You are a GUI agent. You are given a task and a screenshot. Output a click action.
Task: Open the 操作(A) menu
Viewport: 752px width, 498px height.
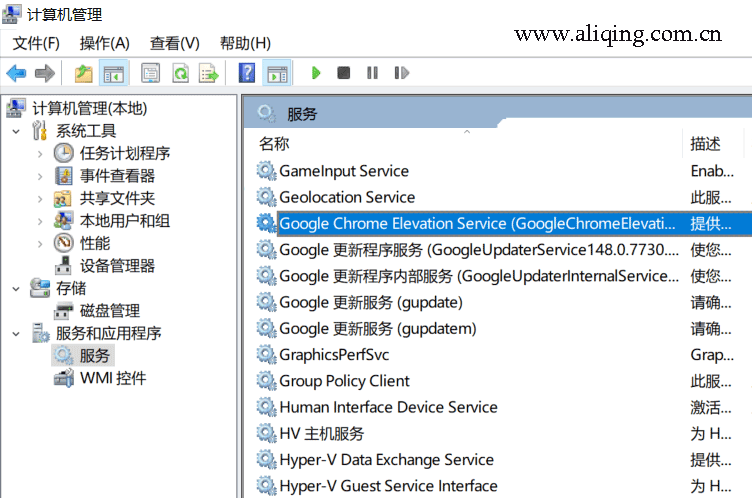[105, 43]
